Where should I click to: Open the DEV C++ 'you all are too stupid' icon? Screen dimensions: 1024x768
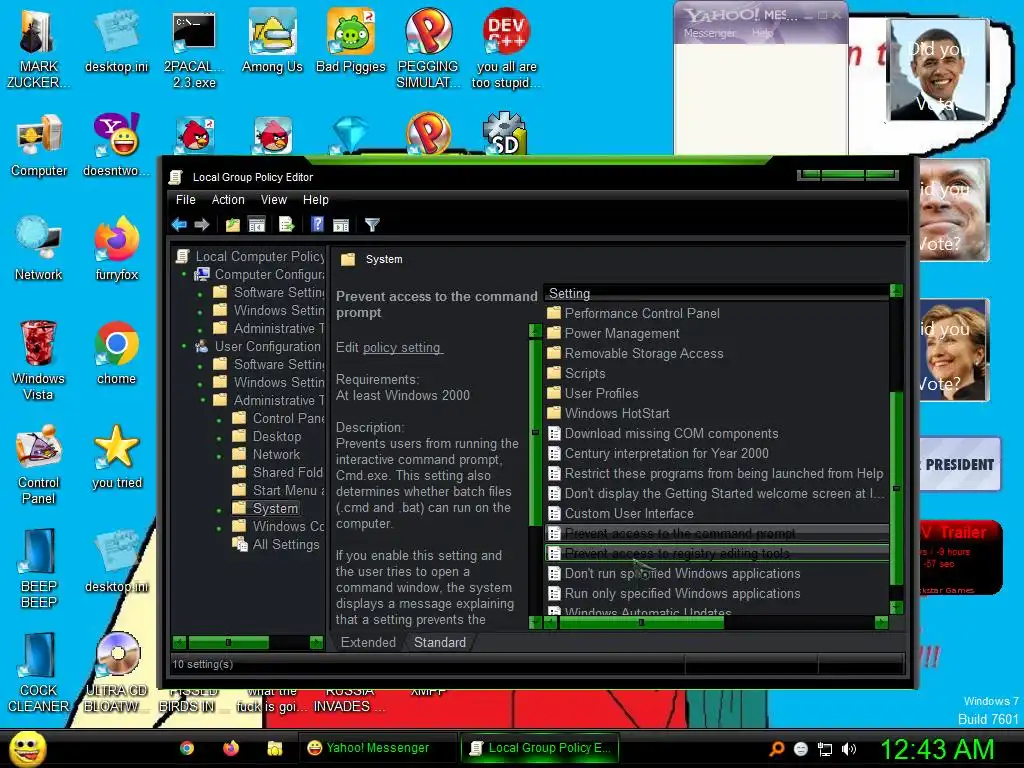click(x=506, y=48)
